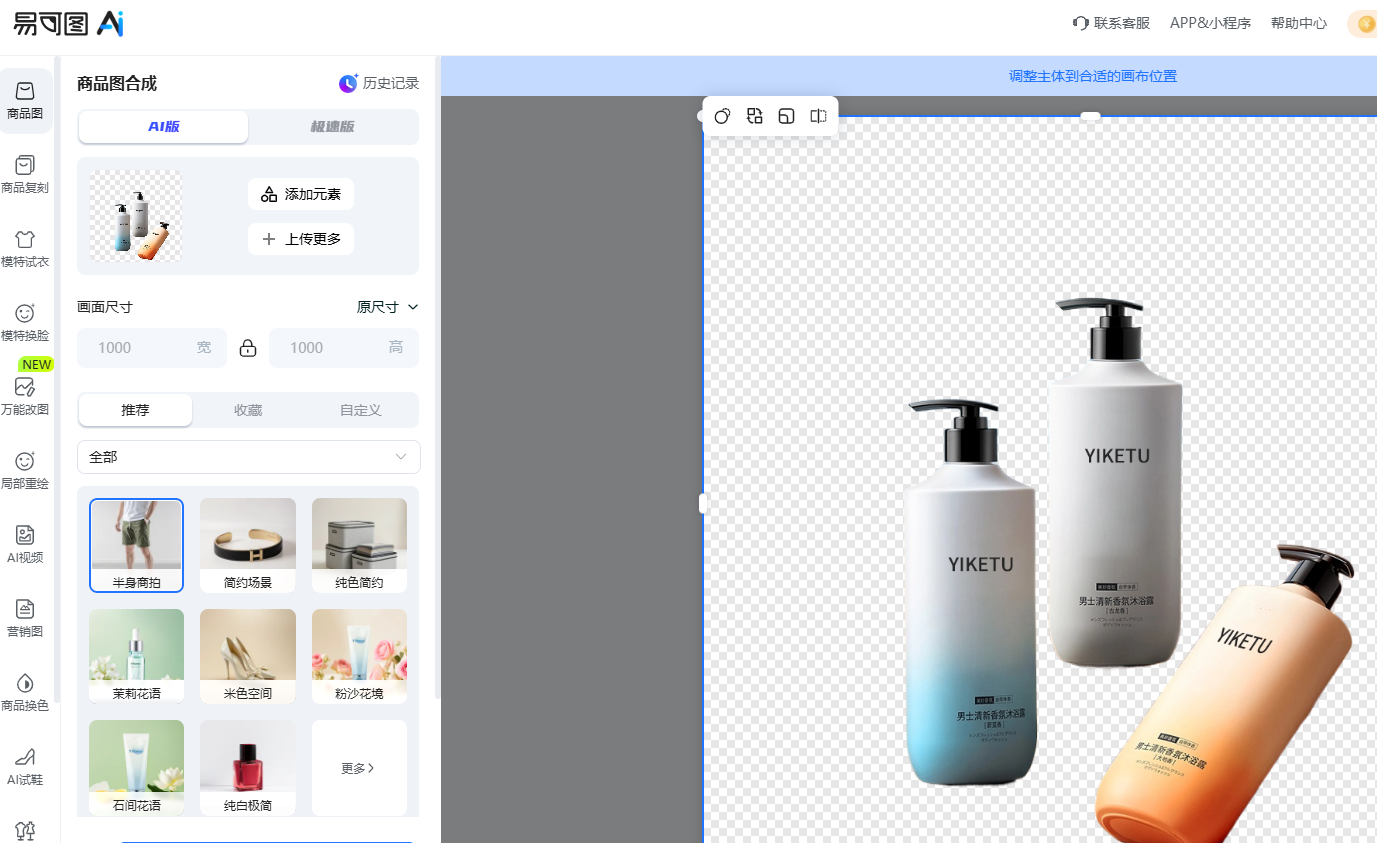The height and width of the screenshot is (843, 1377).
Task: Open the AI视频 sidebar tool
Action: click(x=25, y=545)
